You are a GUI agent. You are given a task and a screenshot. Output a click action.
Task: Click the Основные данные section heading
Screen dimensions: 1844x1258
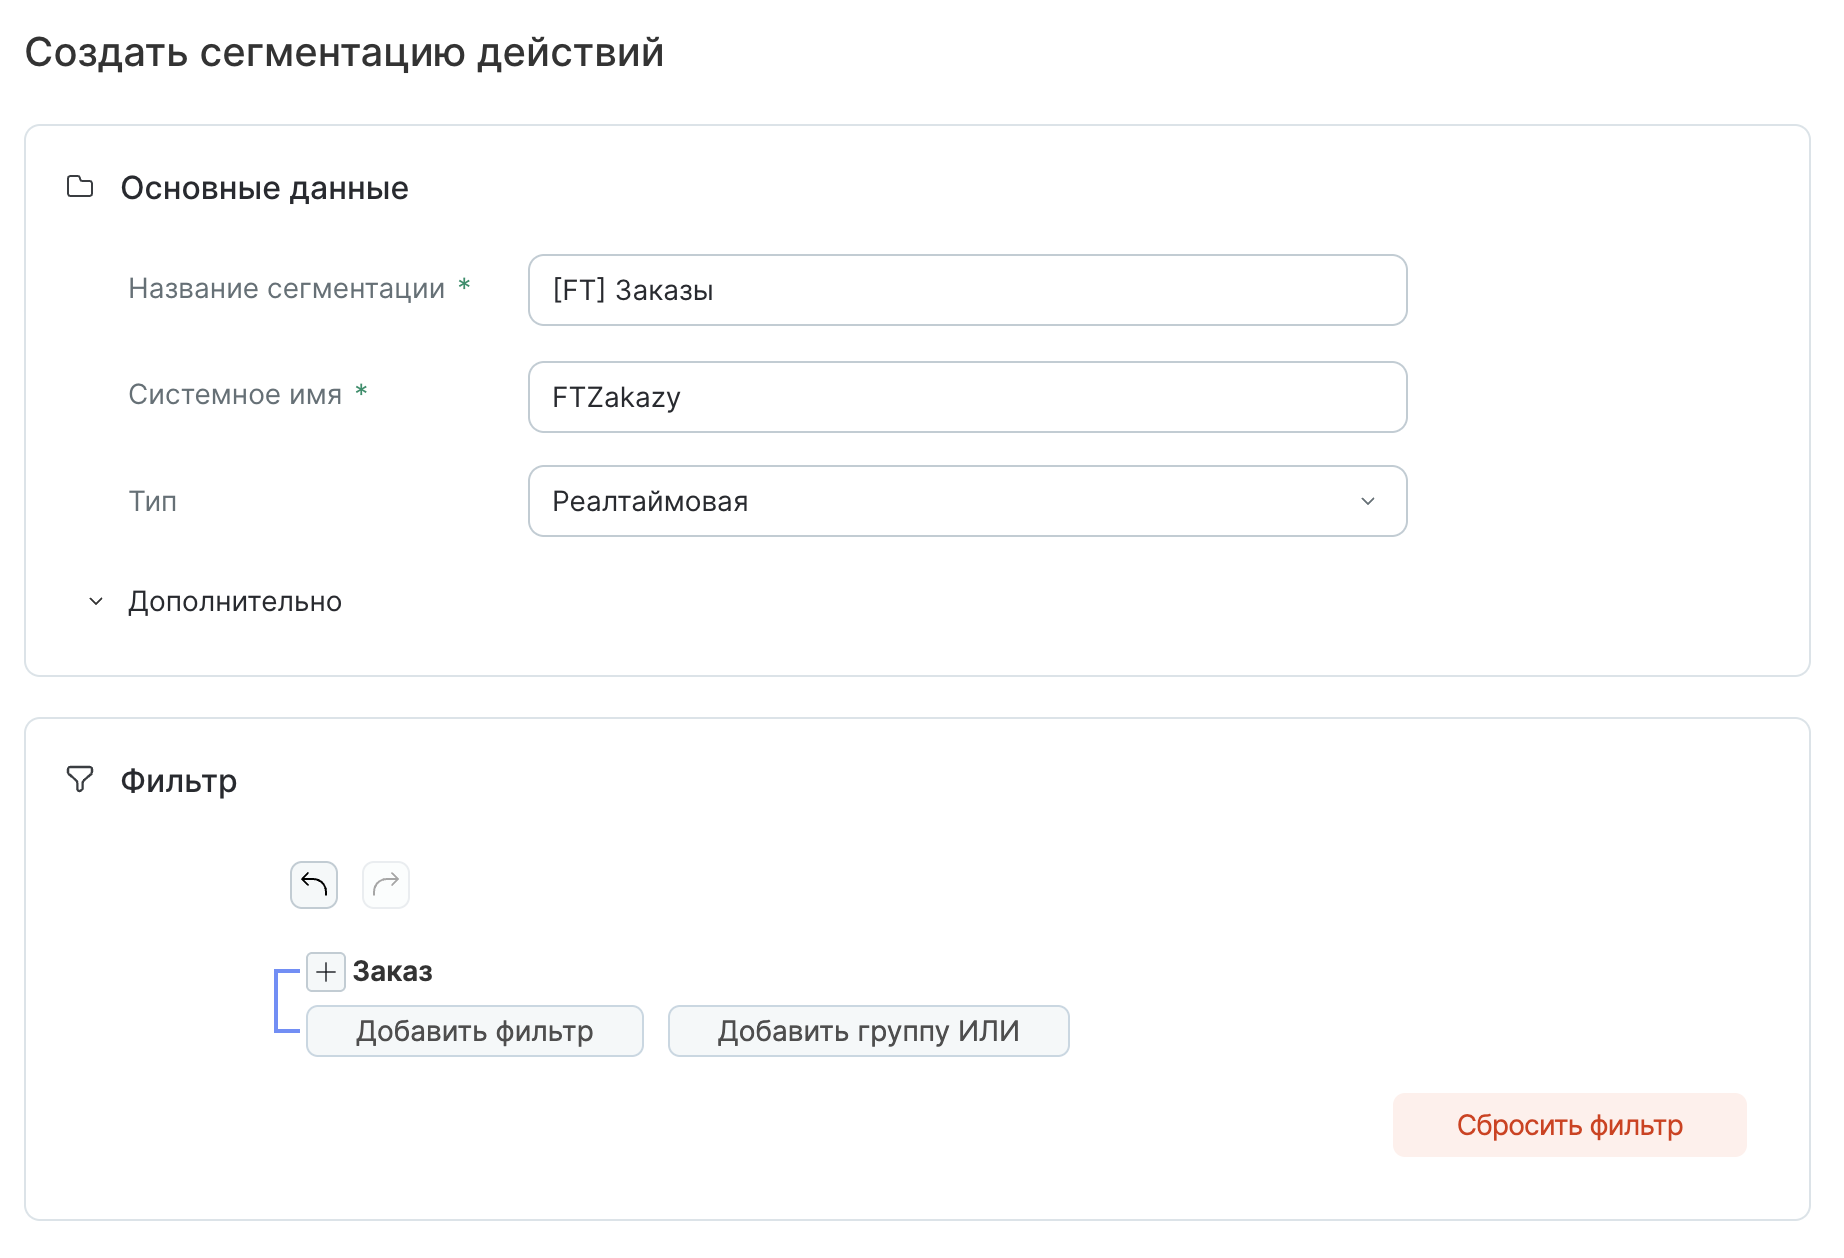pos(264,188)
